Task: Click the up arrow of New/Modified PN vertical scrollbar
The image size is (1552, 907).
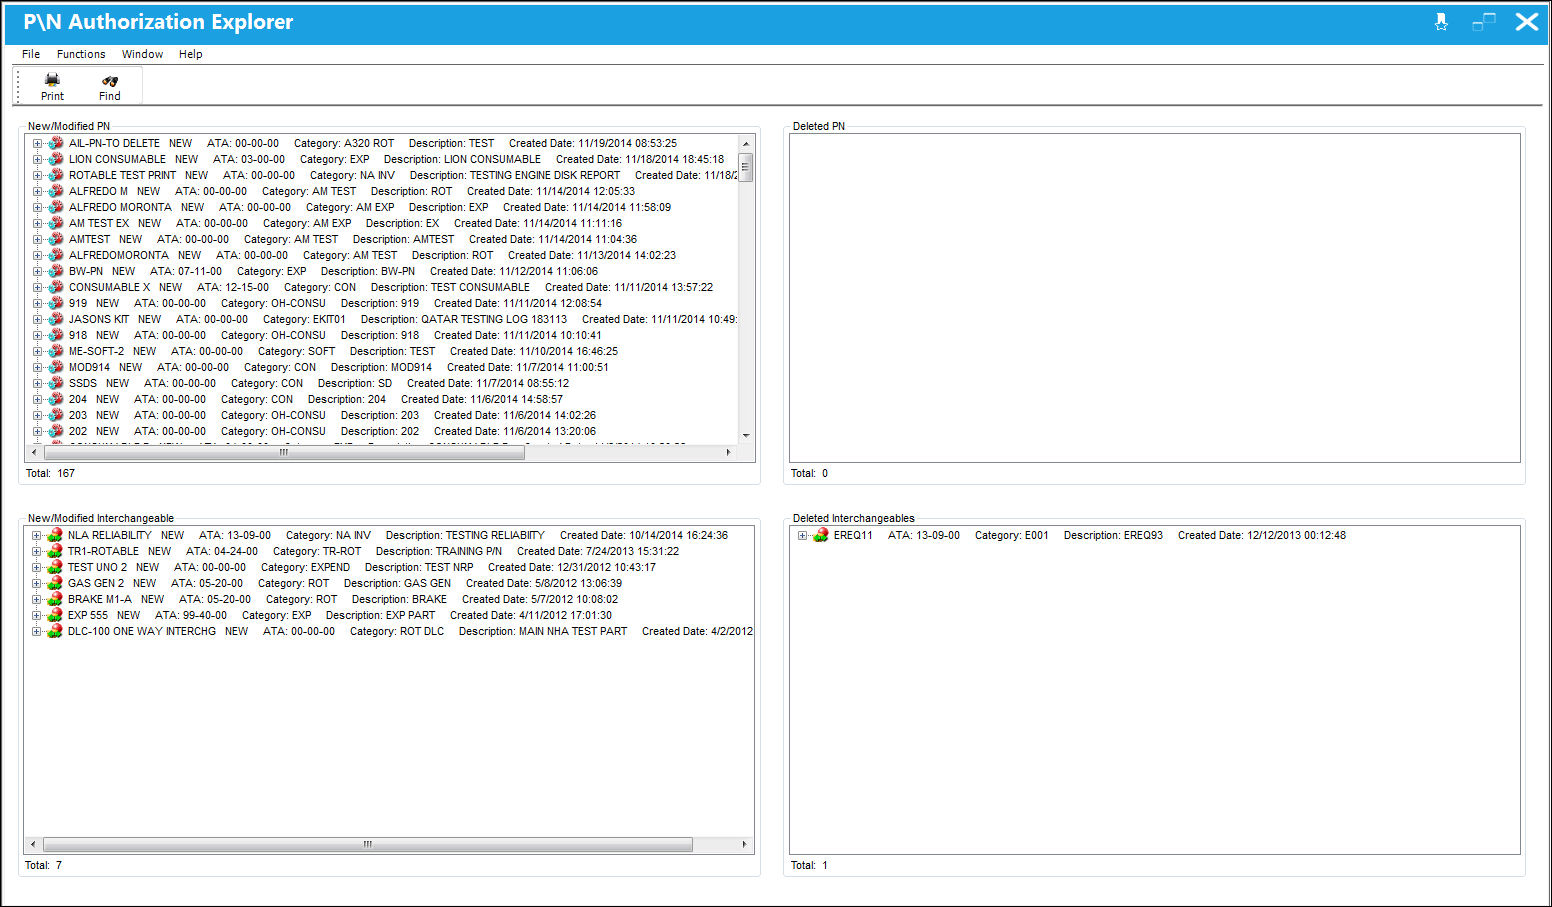Action: point(746,144)
